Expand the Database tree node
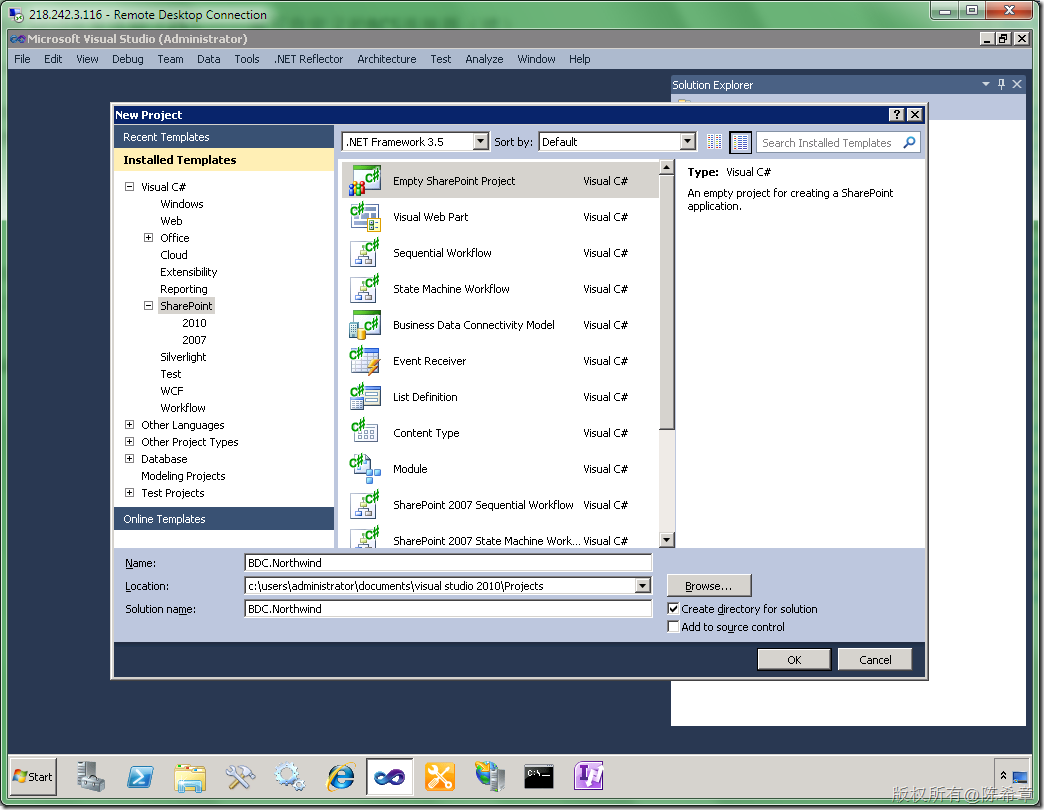 [129, 459]
